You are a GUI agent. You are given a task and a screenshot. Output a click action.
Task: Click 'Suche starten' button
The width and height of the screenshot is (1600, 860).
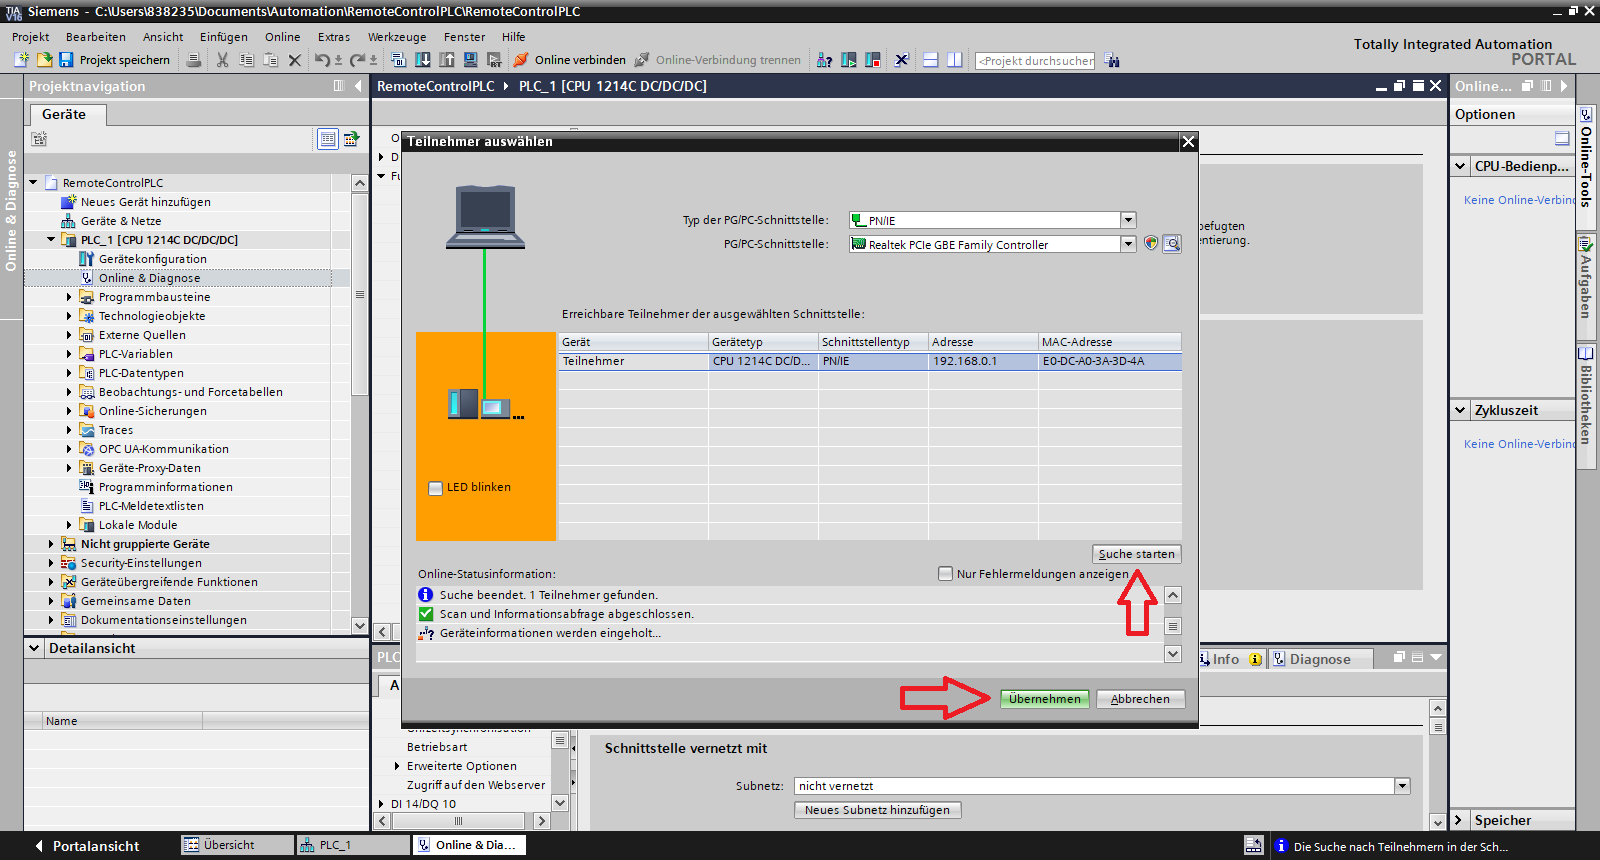pos(1136,554)
